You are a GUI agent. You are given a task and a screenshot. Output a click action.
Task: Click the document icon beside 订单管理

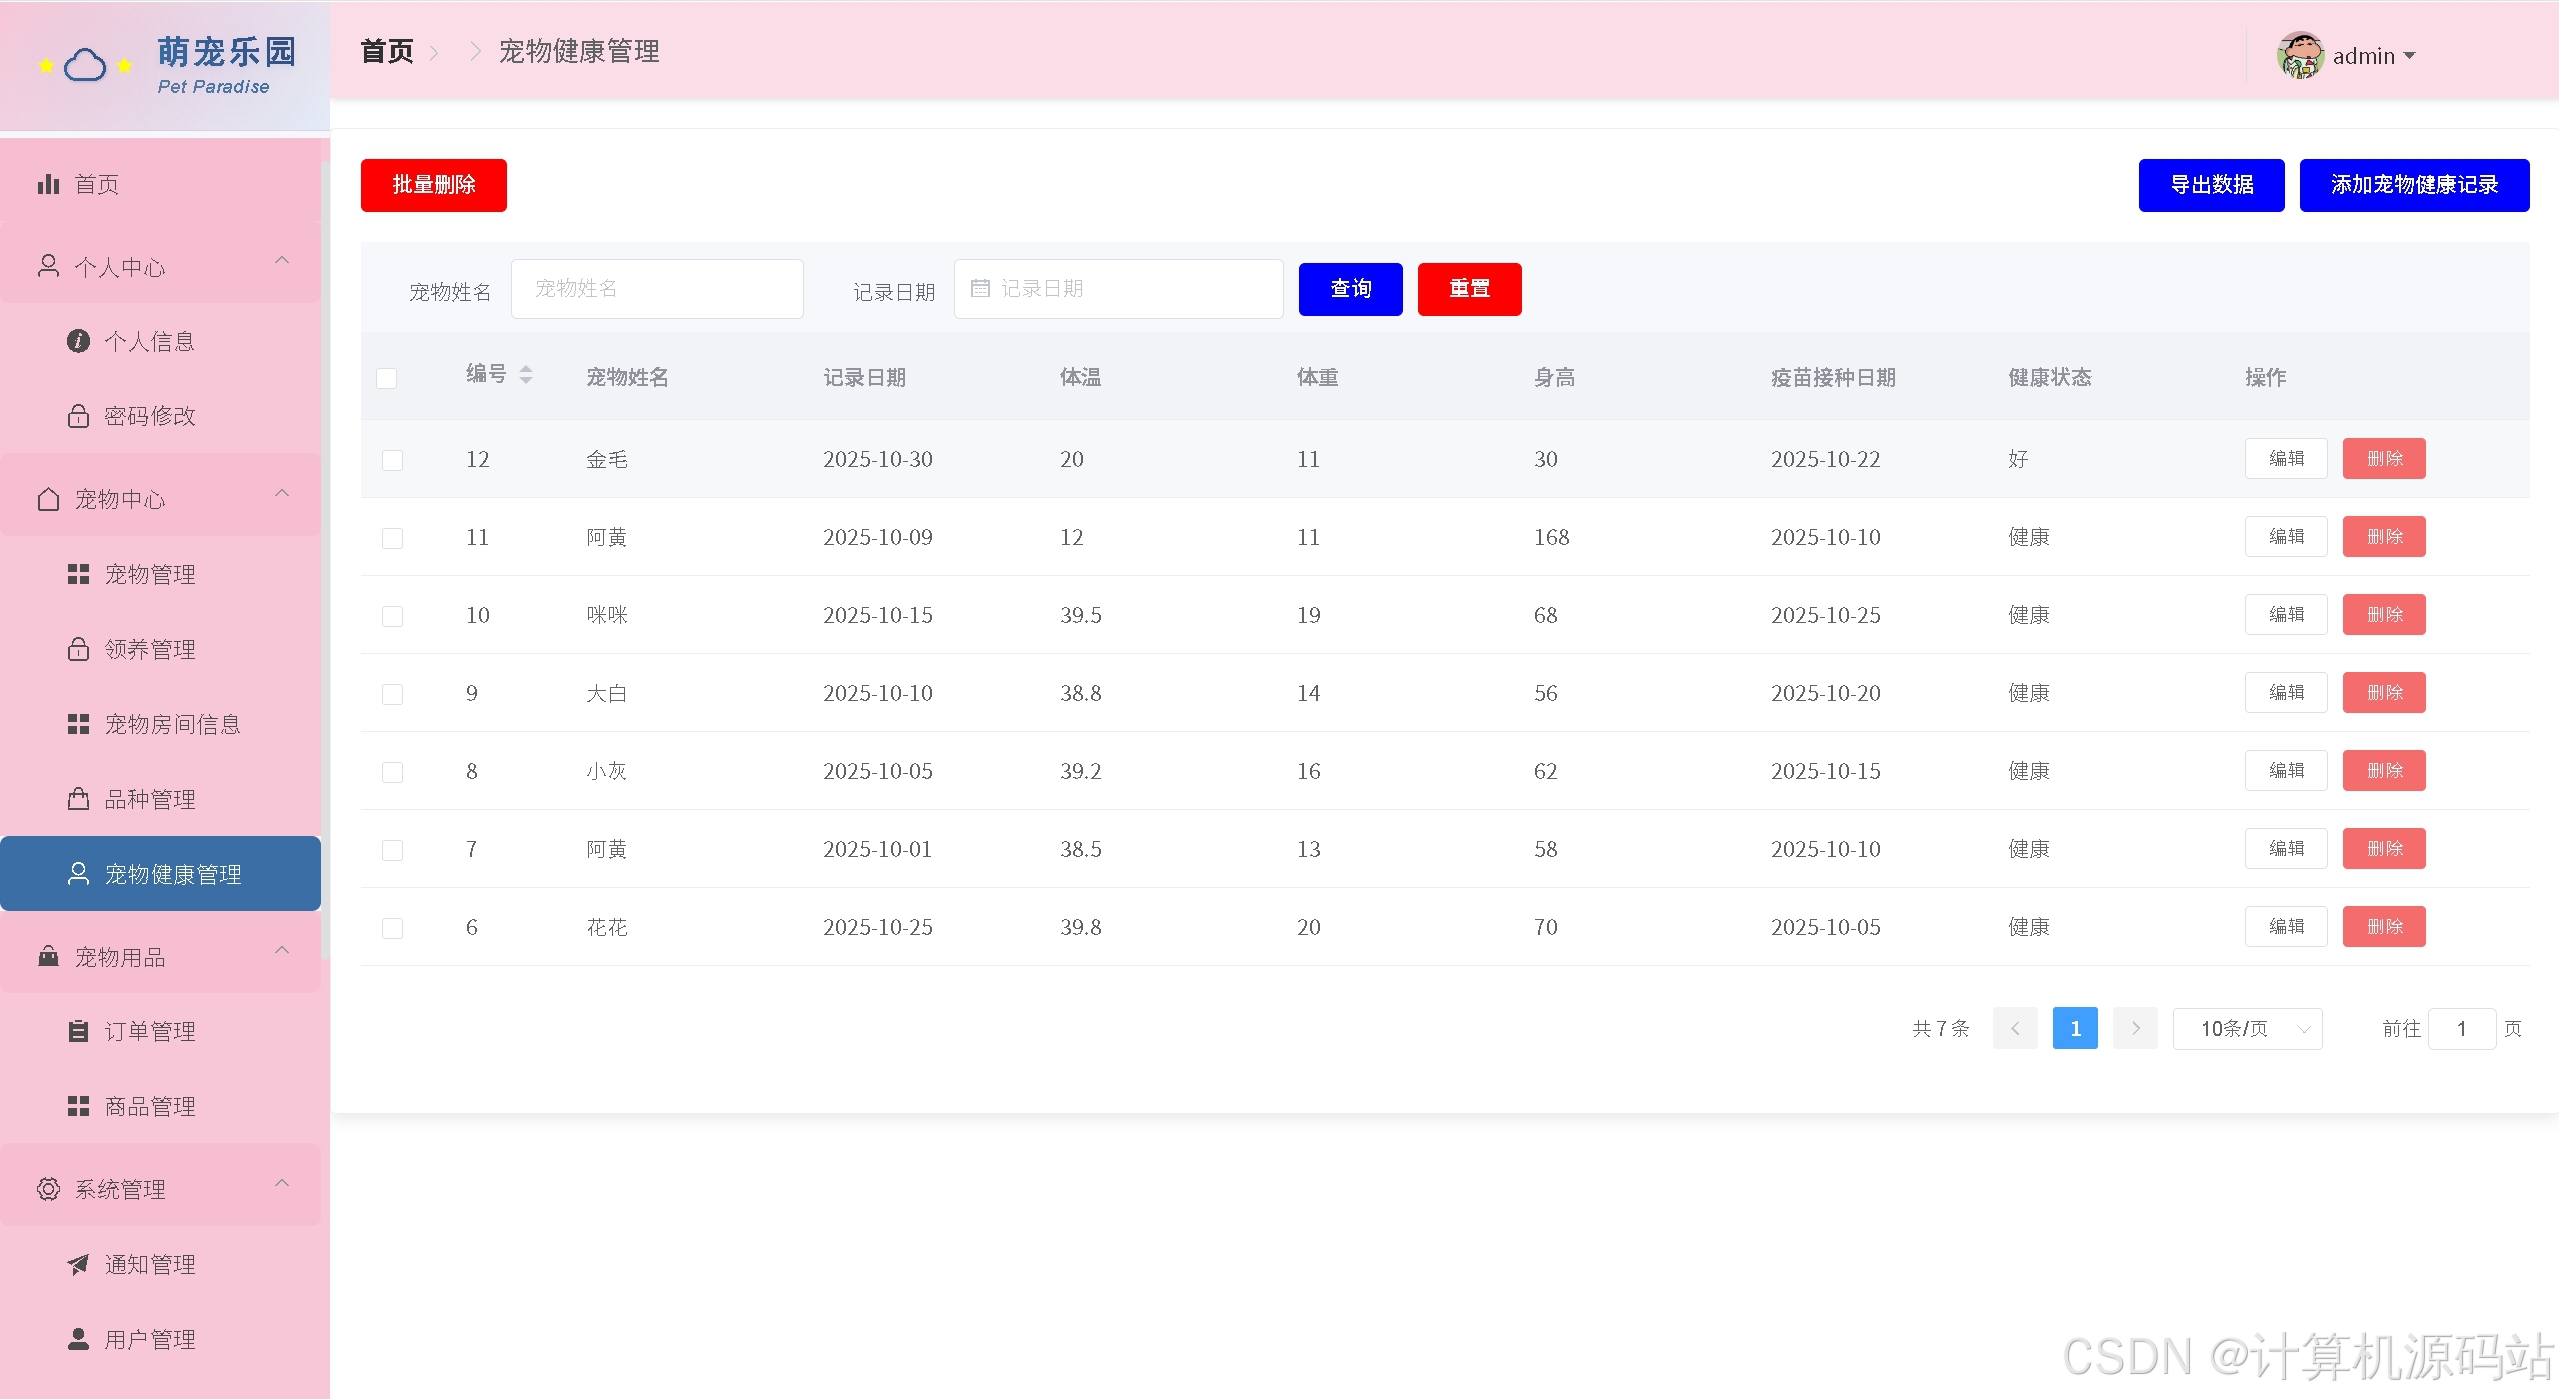pos(78,1031)
